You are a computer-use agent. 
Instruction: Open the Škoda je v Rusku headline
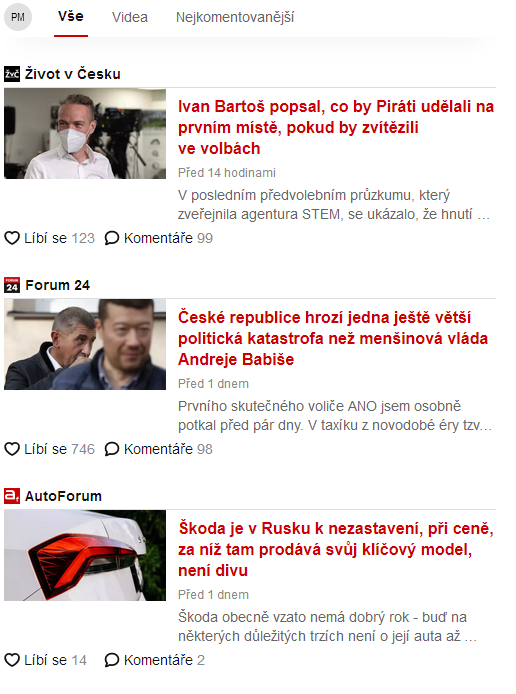click(336, 549)
